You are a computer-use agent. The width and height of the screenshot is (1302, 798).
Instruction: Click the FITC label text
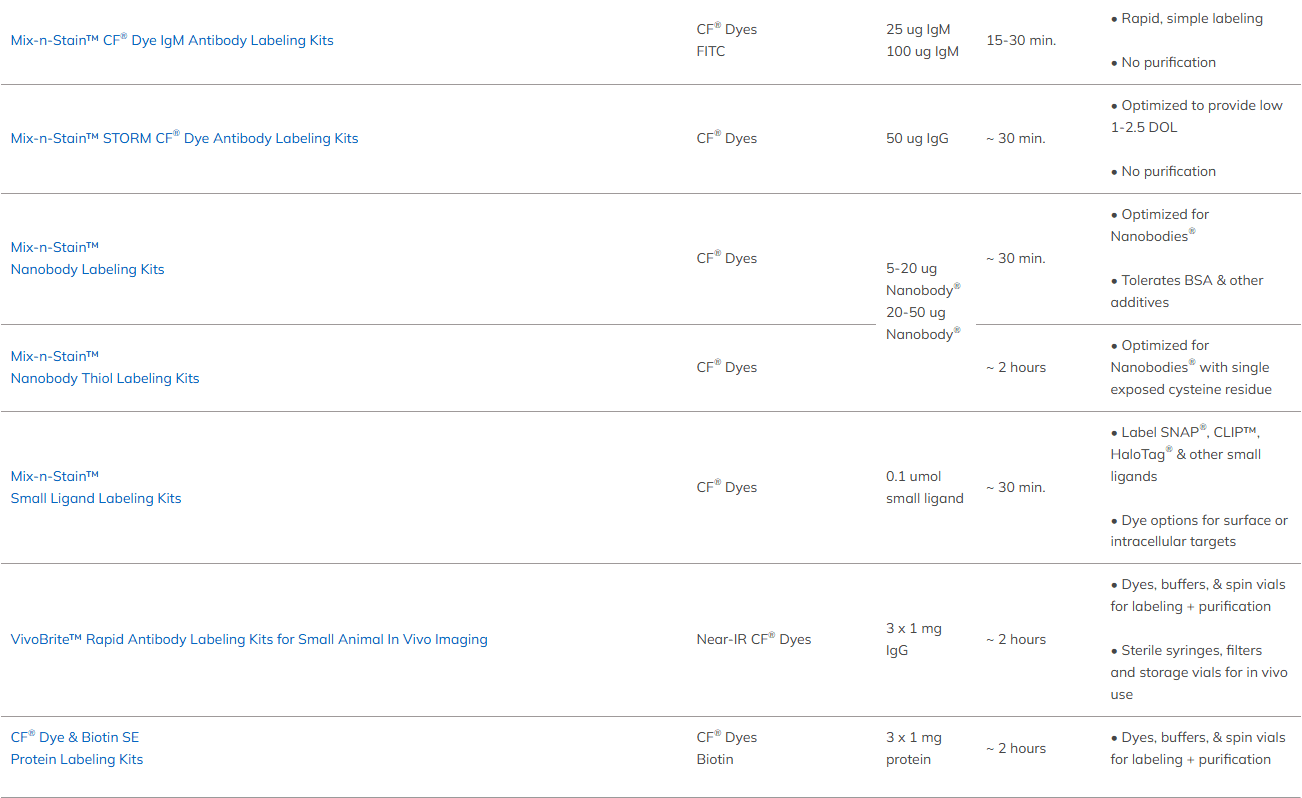[x=711, y=51]
